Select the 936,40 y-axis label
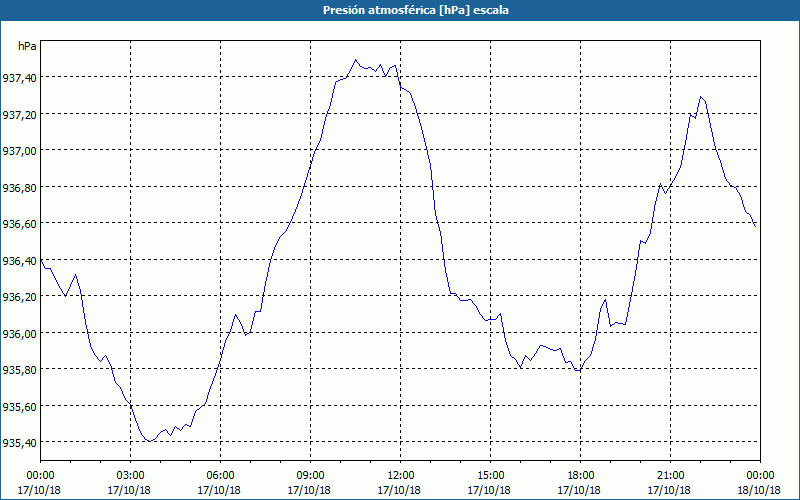 pyautogui.click(x=19, y=261)
